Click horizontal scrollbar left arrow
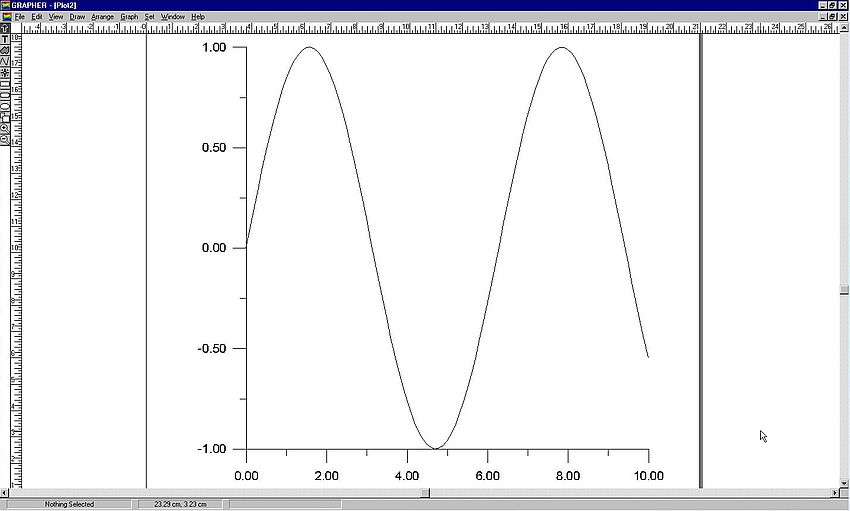850x511 pixels. click(4, 493)
